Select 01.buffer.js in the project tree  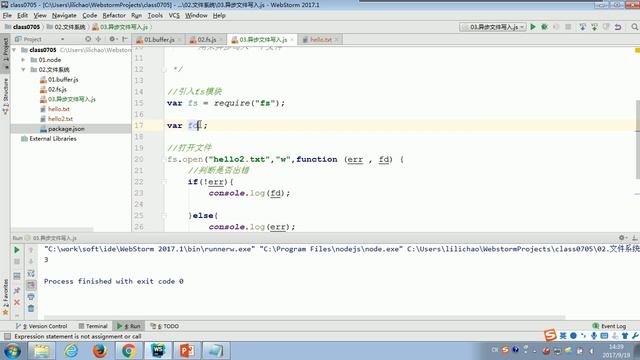pyautogui.click(x=59, y=79)
